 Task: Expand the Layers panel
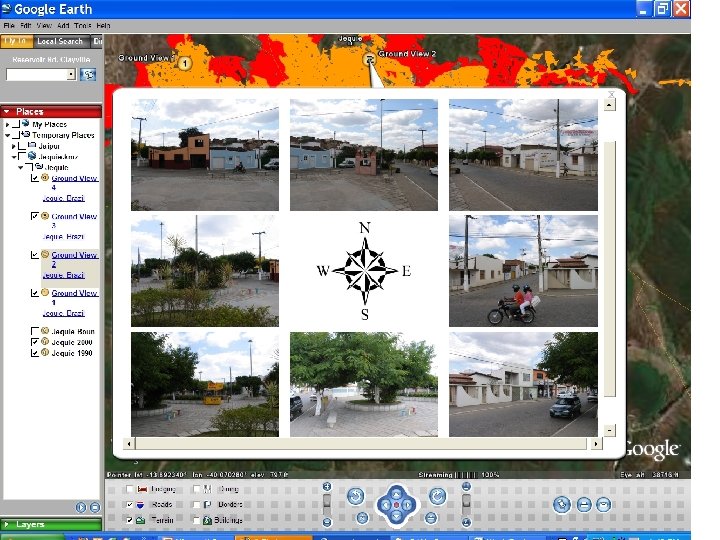[51, 524]
